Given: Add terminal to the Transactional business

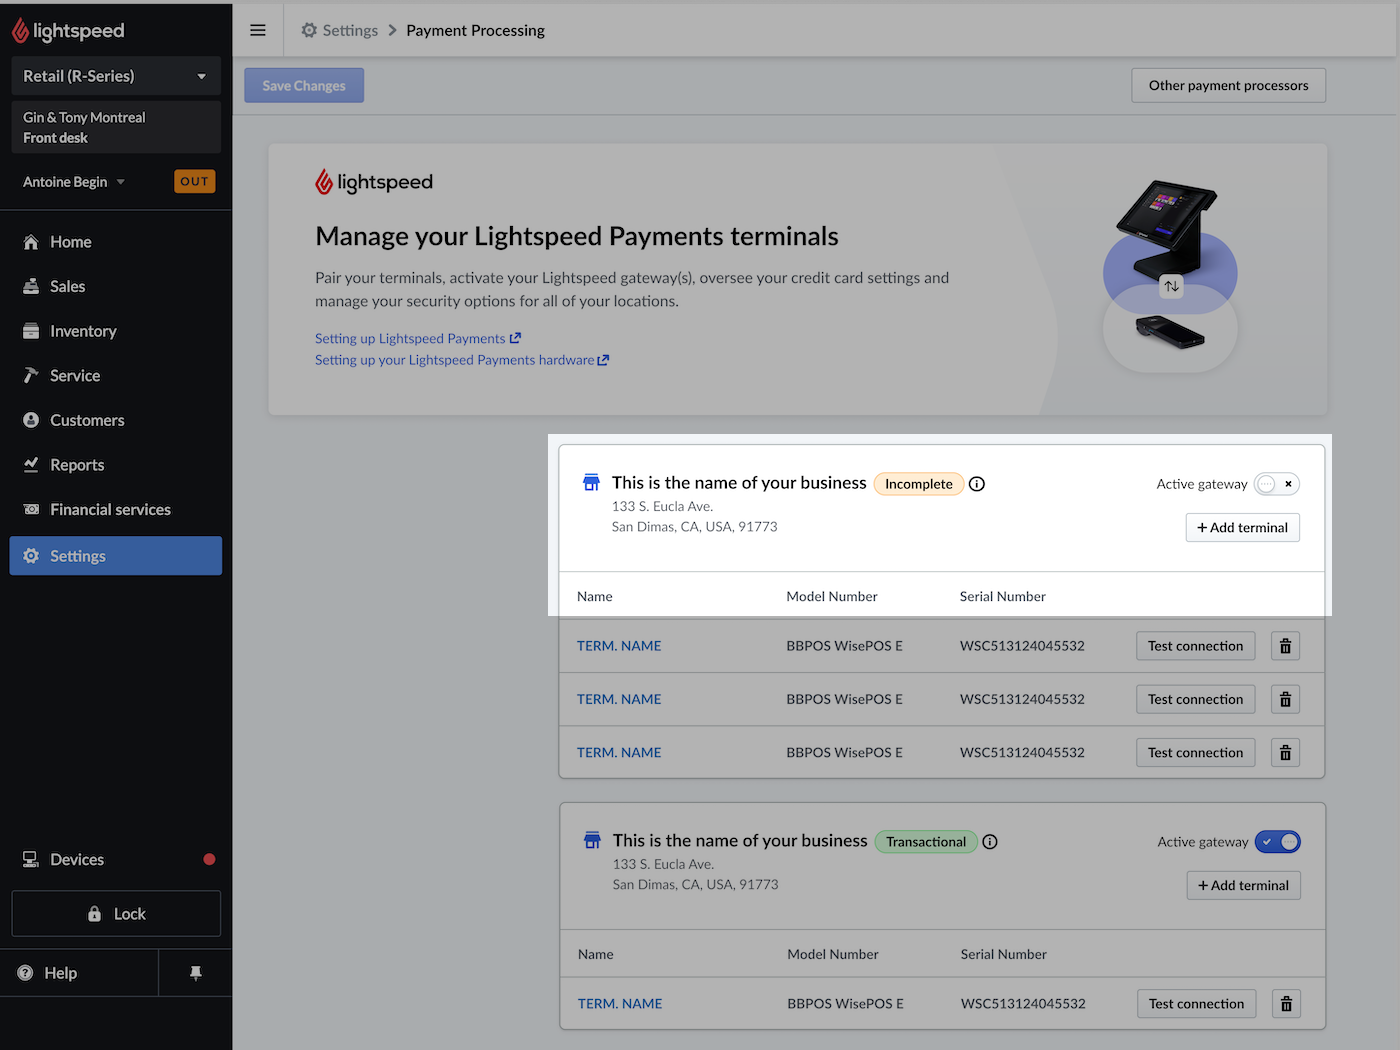Looking at the screenshot, I should 1244,886.
